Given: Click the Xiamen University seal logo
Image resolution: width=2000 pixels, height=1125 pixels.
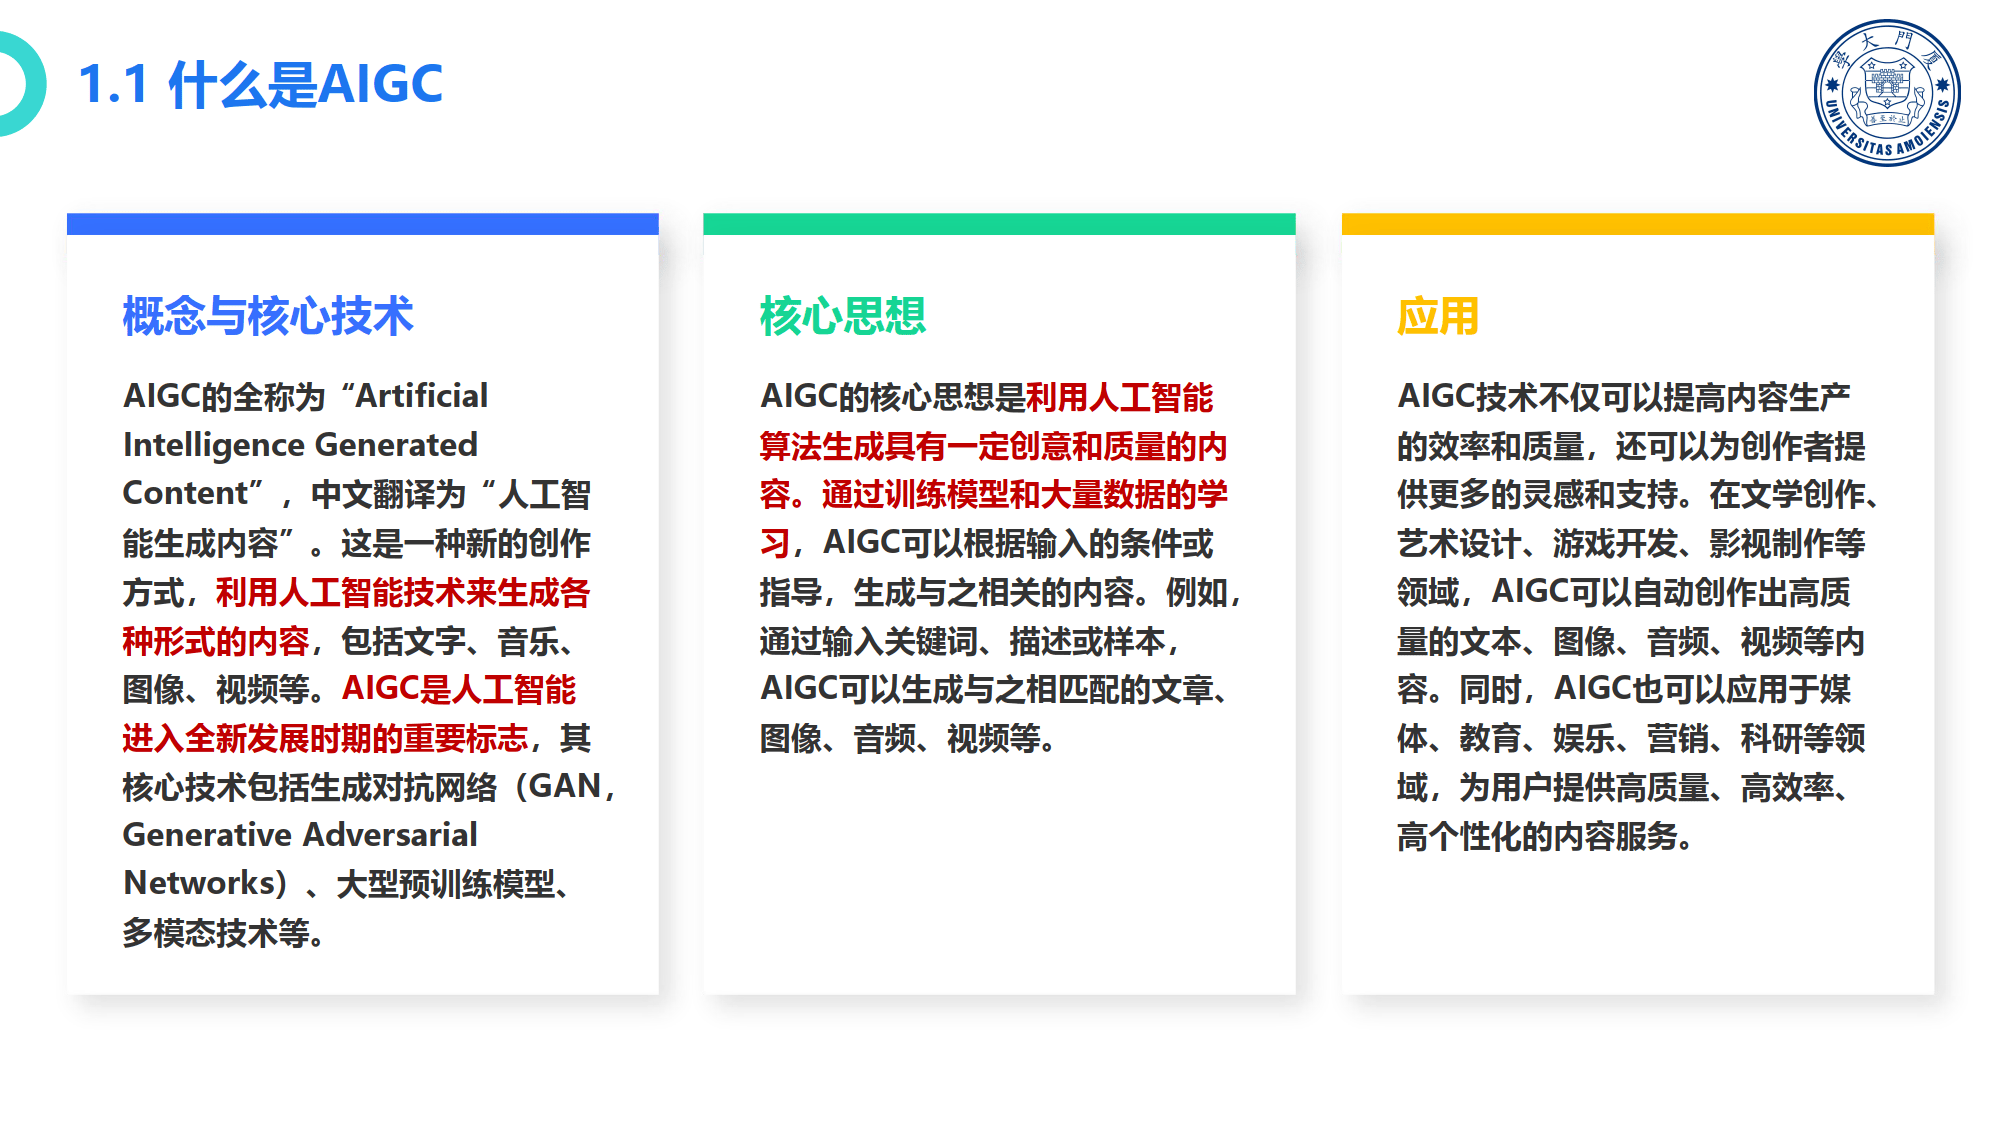Looking at the screenshot, I should click(1887, 93).
